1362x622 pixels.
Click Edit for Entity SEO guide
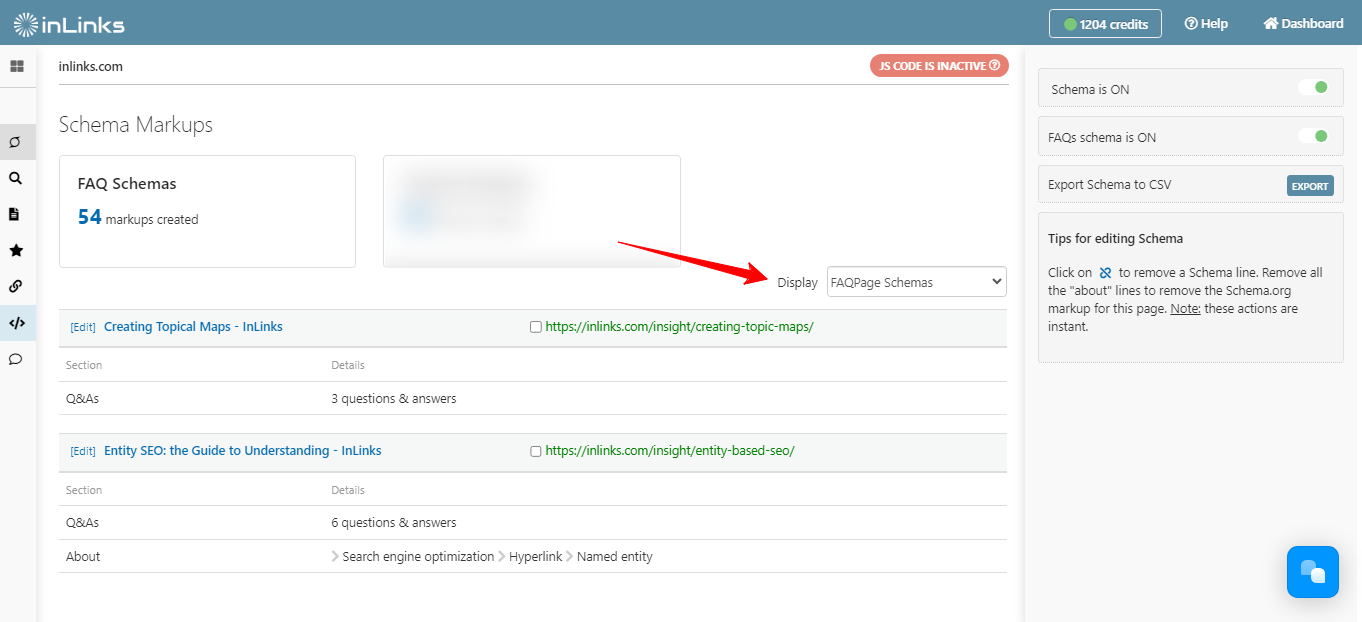point(83,452)
